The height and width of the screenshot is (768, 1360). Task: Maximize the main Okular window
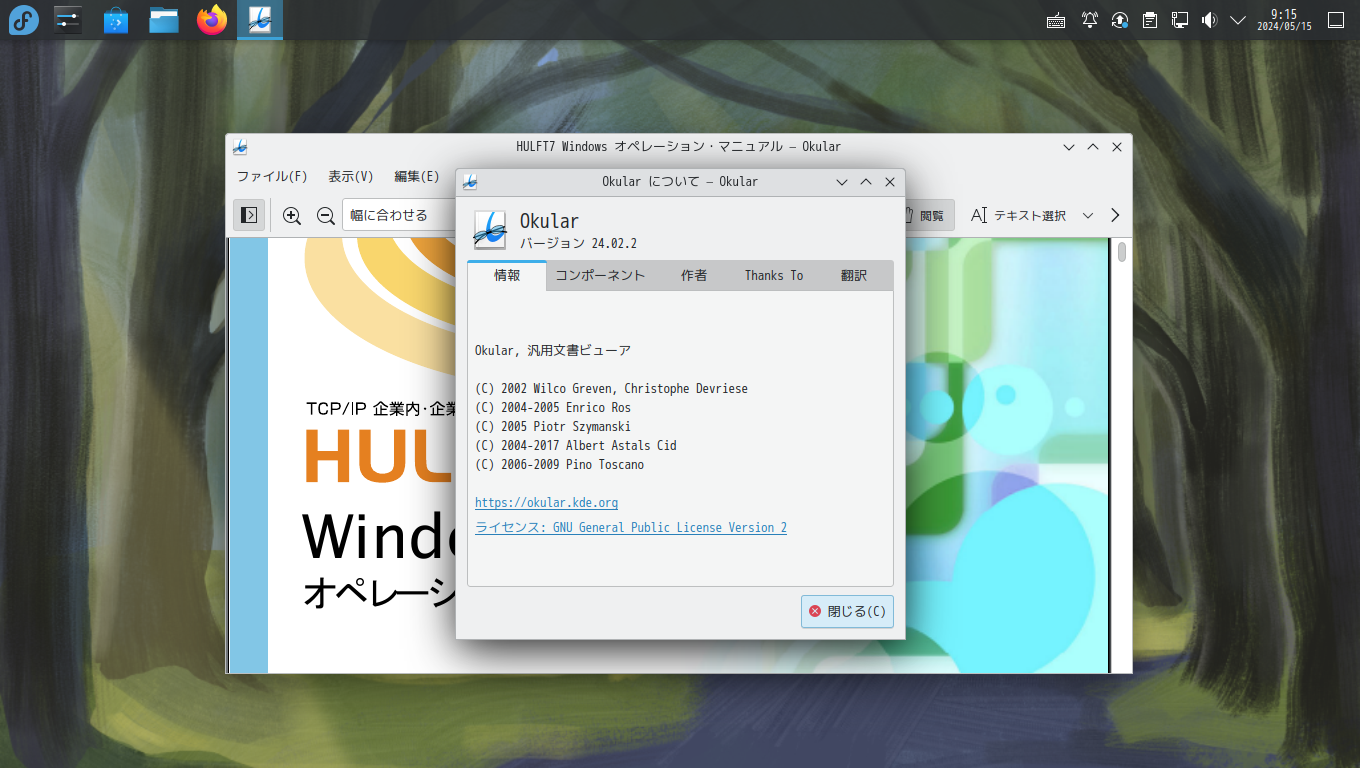1093,147
